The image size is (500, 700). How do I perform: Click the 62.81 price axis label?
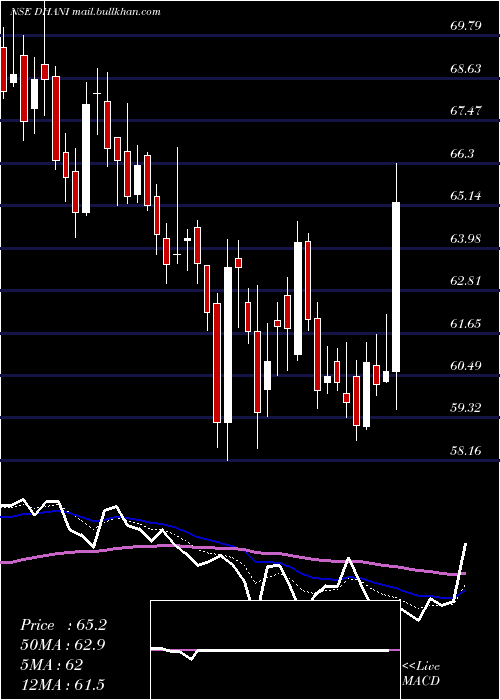(466, 281)
